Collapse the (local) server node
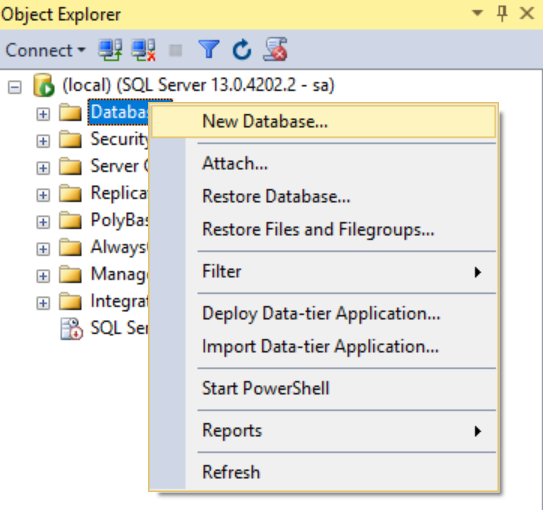Image resolution: width=543 pixels, height=510 pixels. (x=15, y=87)
